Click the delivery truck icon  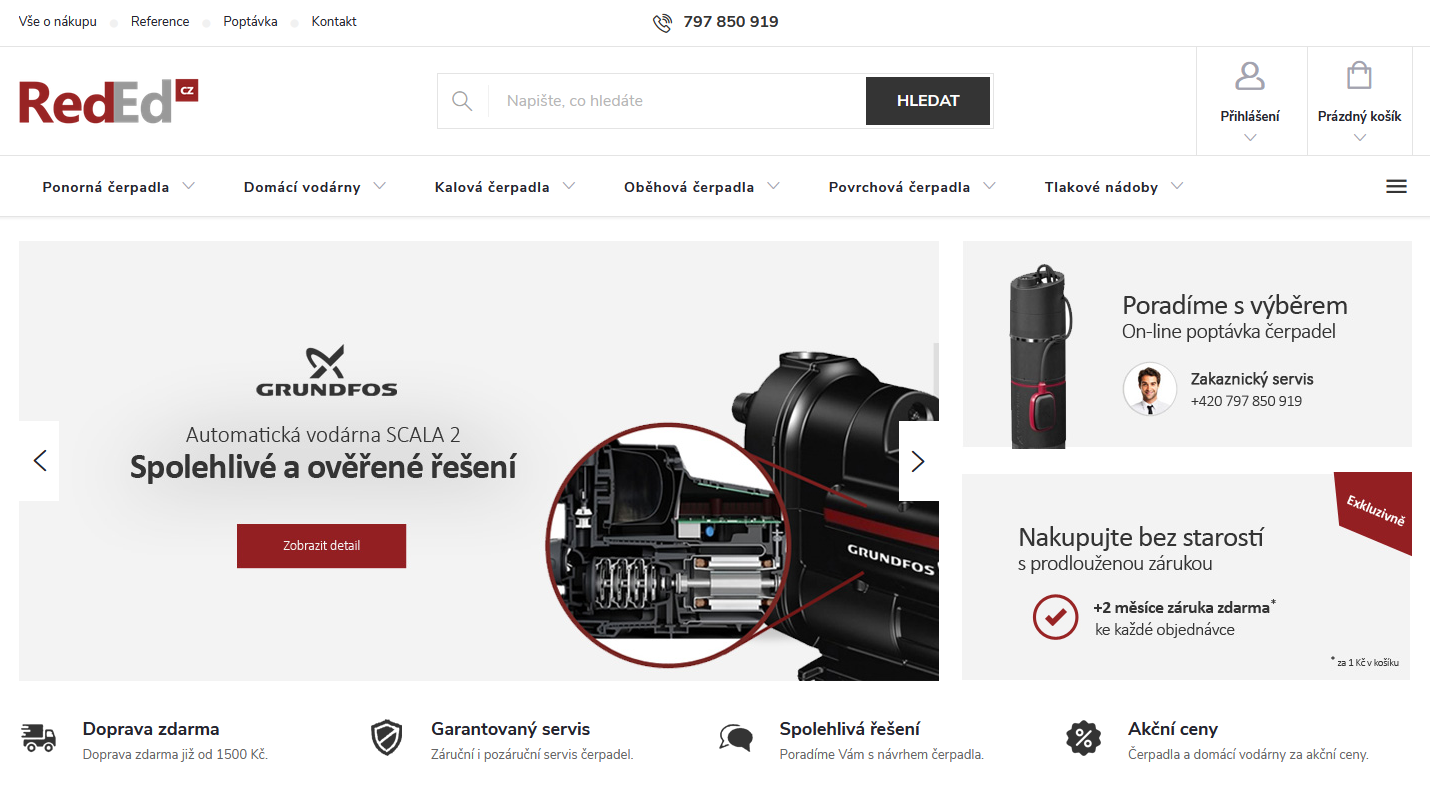click(39, 739)
